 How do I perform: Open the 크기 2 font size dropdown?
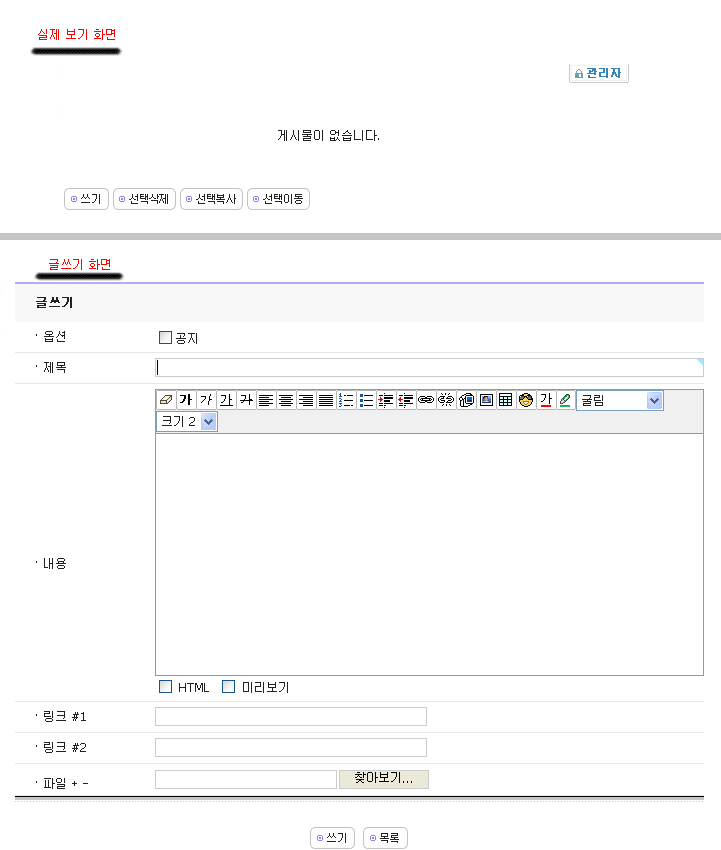click(187, 421)
